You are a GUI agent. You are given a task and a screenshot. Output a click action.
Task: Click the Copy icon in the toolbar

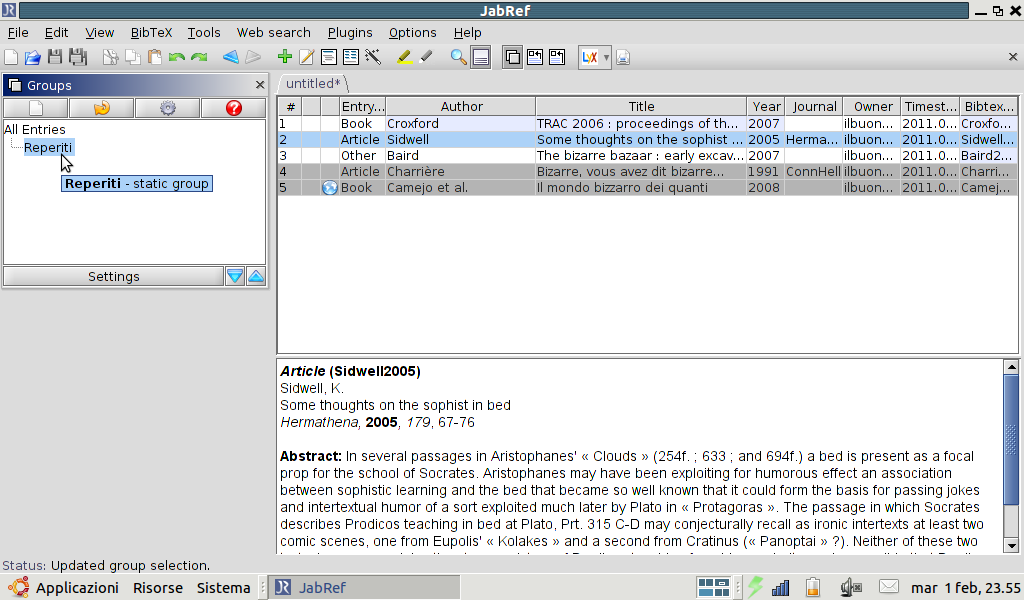coord(133,57)
